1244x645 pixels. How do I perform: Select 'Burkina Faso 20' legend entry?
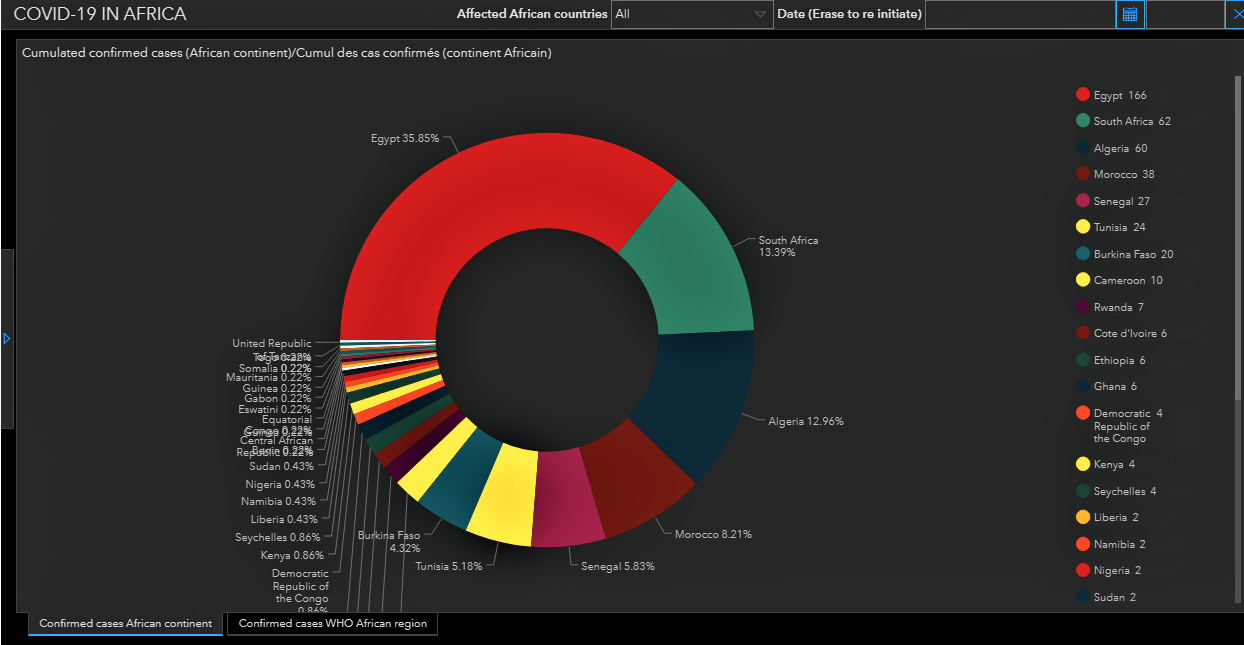click(1124, 254)
